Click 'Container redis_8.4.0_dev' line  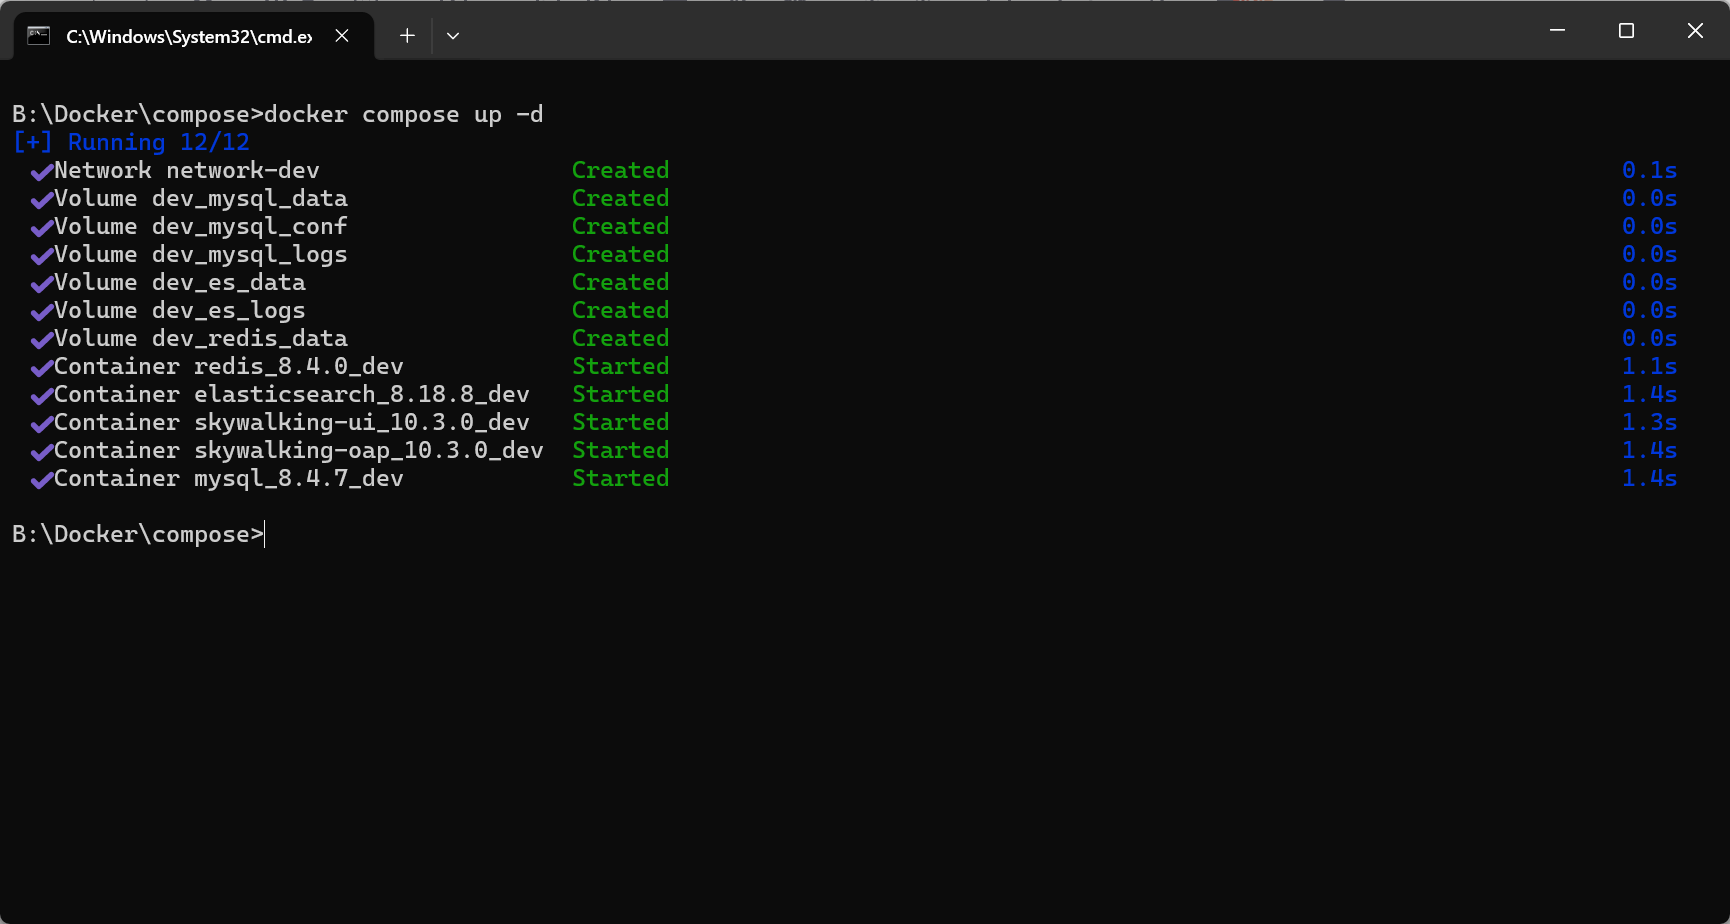click(229, 366)
